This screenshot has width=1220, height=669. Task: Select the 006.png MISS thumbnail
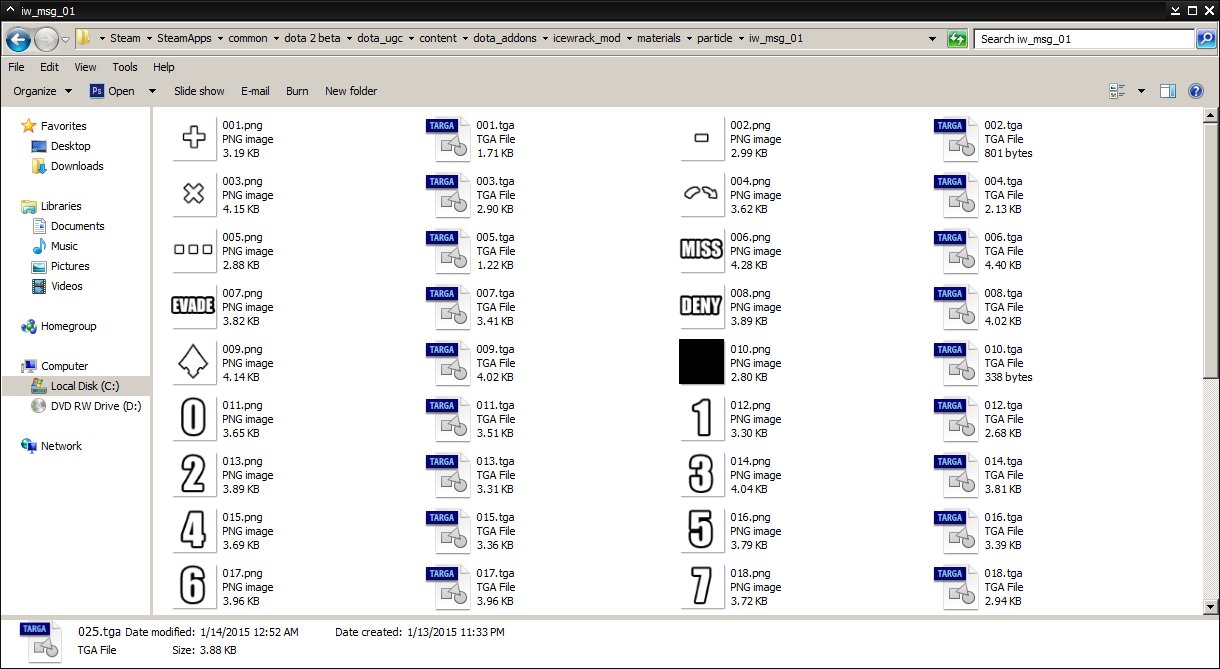point(700,251)
